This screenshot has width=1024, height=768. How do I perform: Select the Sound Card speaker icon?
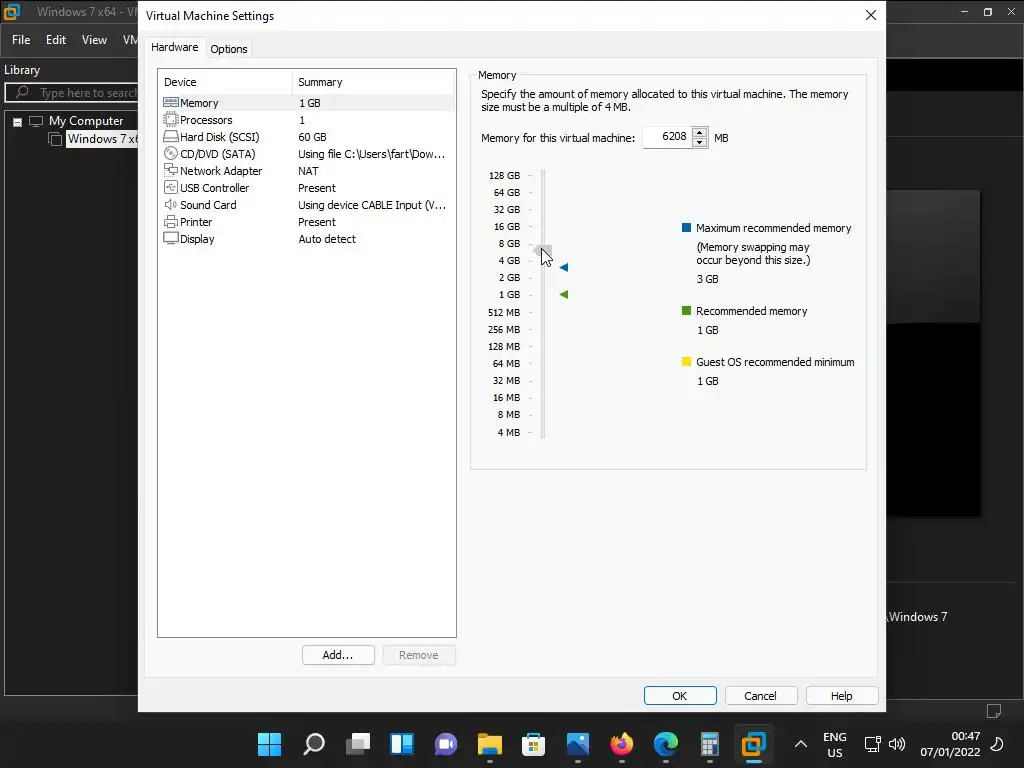pyautogui.click(x=170, y=204)
